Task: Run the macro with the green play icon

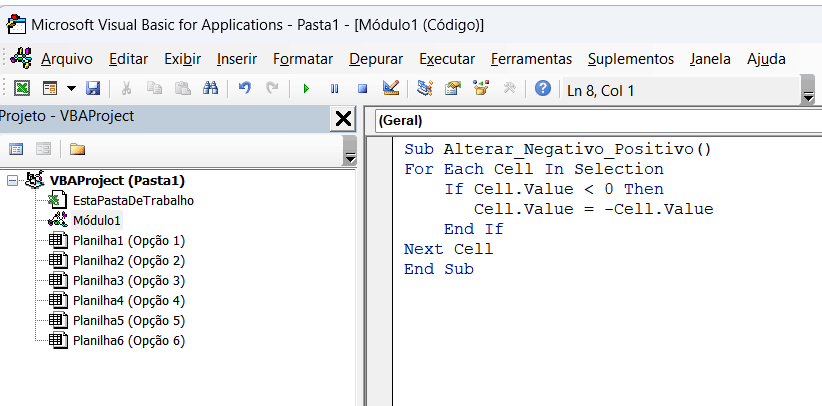Action: [x=306, y=89]
